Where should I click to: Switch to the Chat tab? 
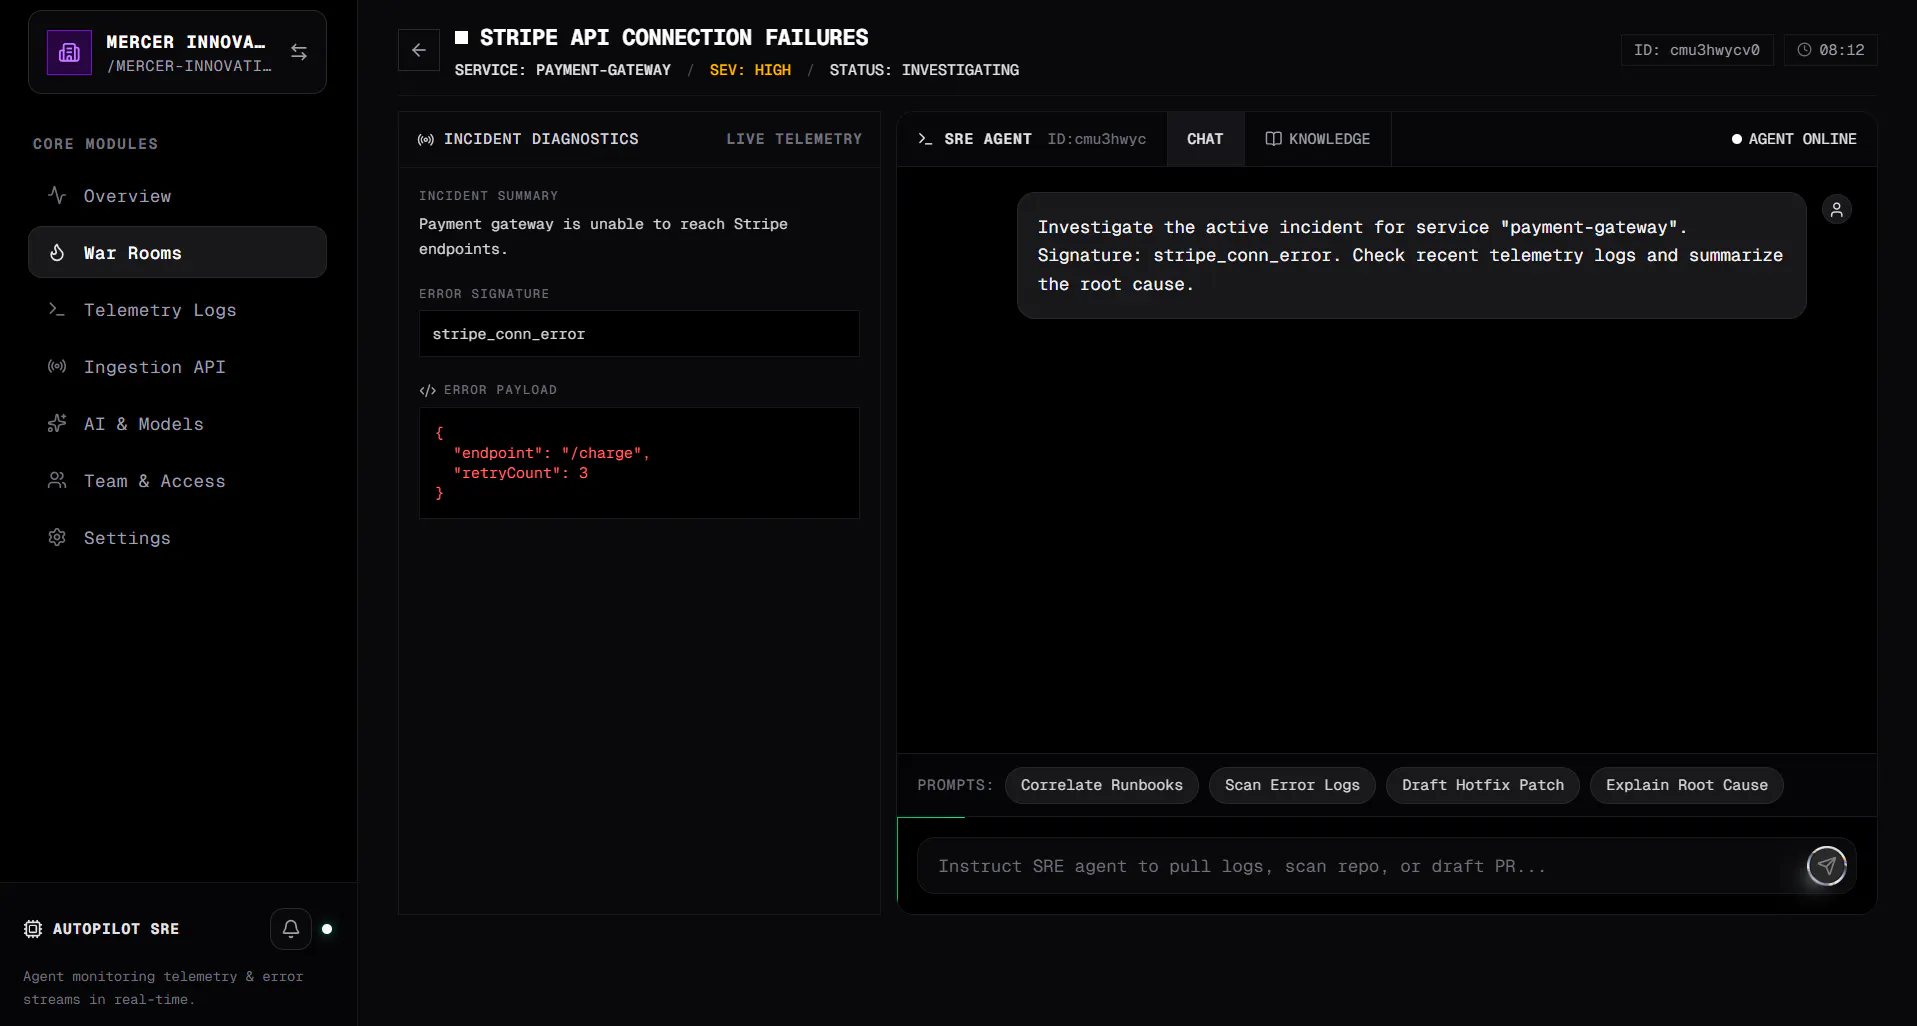1205,139
